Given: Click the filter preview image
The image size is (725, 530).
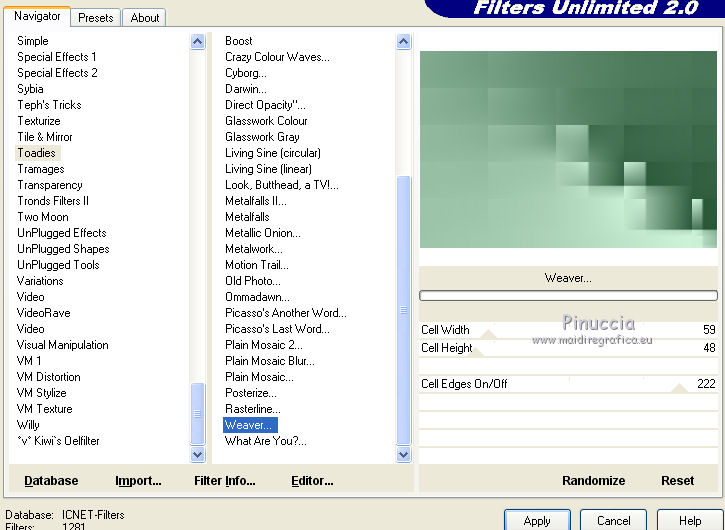Looking at the screenshot, I should click(x=568, y=149).
